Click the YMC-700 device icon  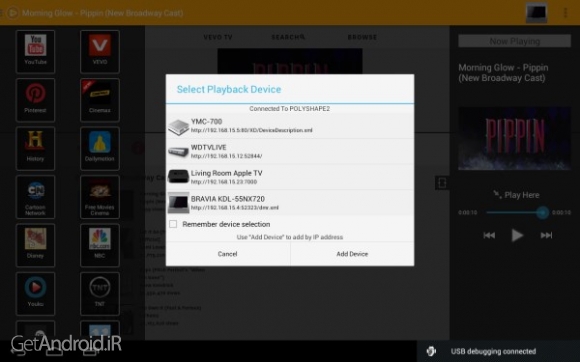[179, 127]
